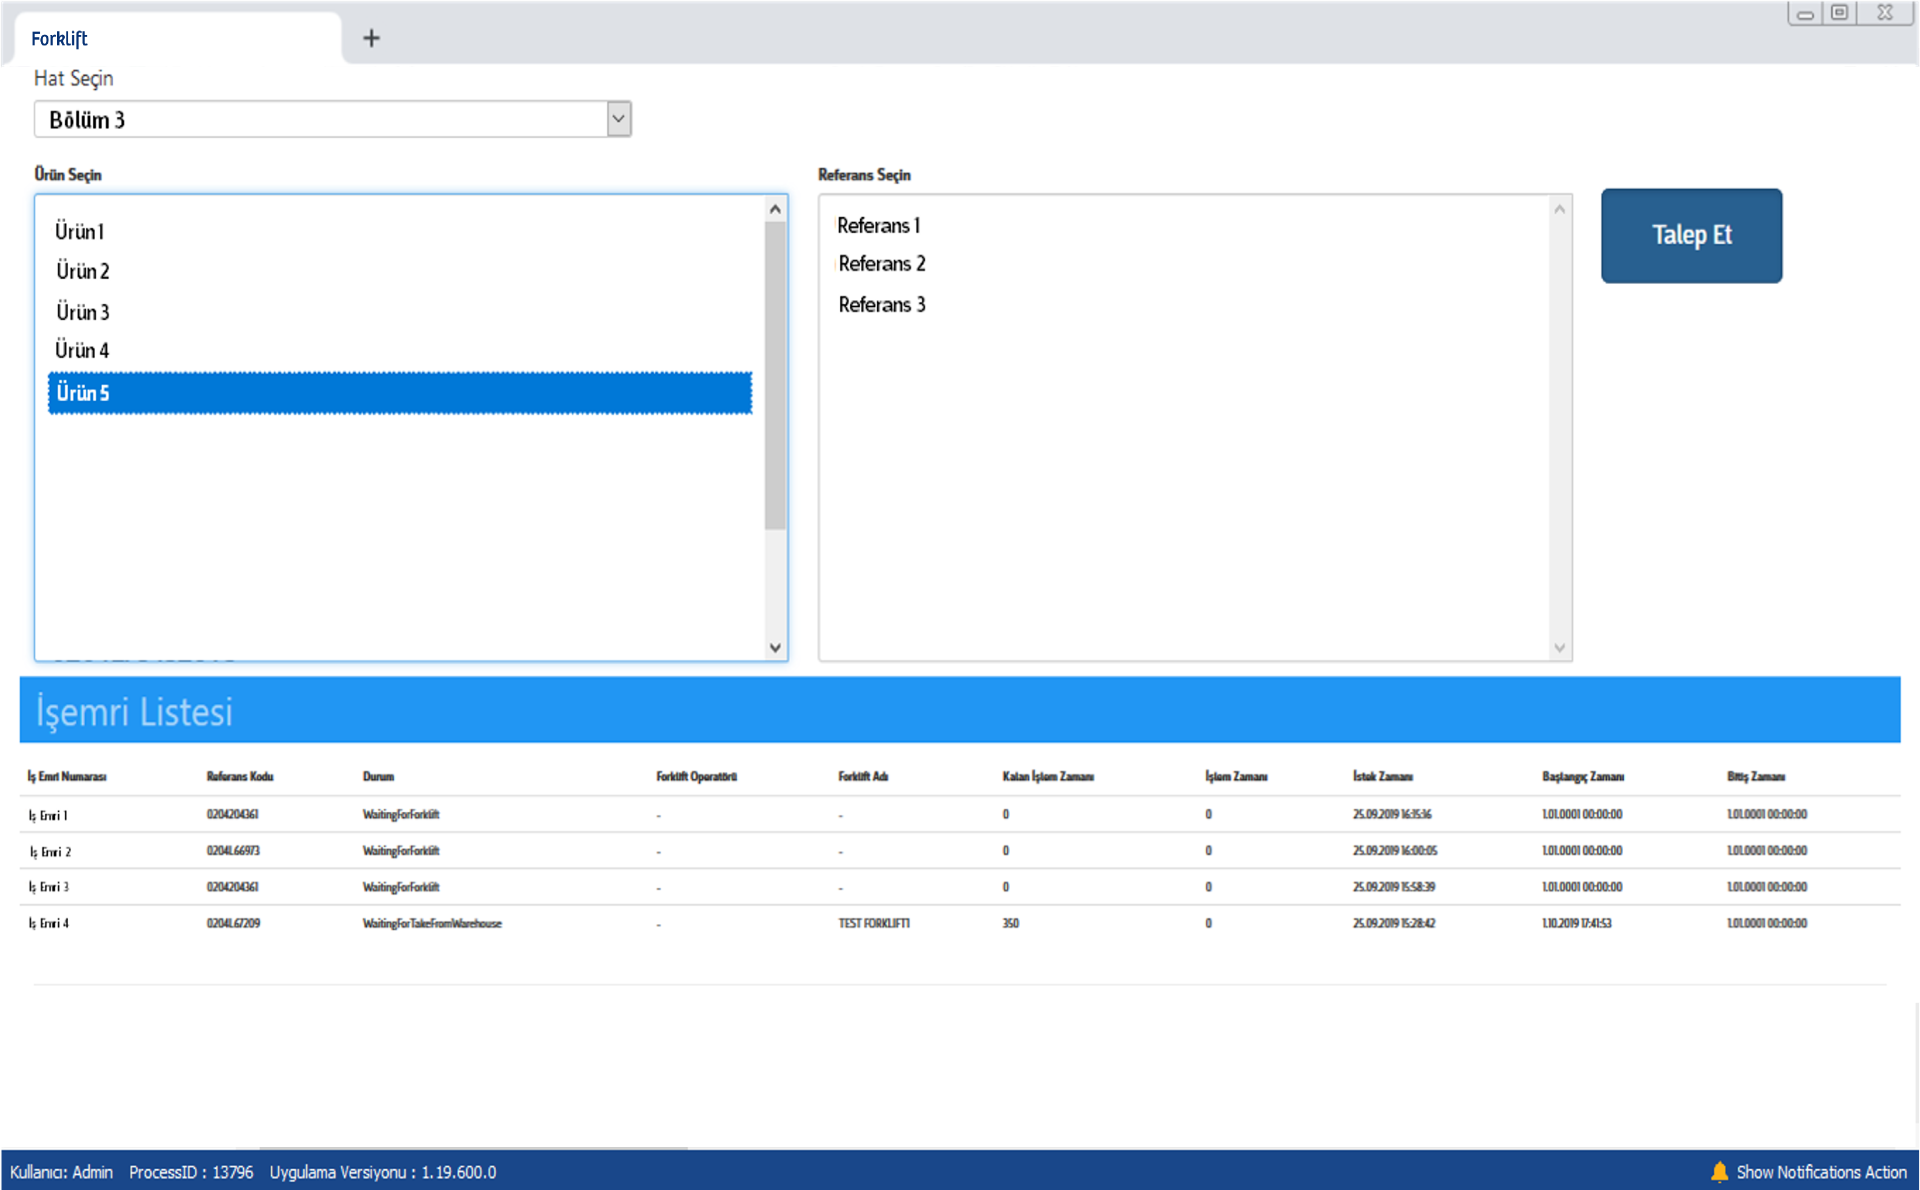The height and width of the screenshot is (1190, 1920).
Task: Click Ürün list vertical scrollbar thumb
Action: (775, 375)
